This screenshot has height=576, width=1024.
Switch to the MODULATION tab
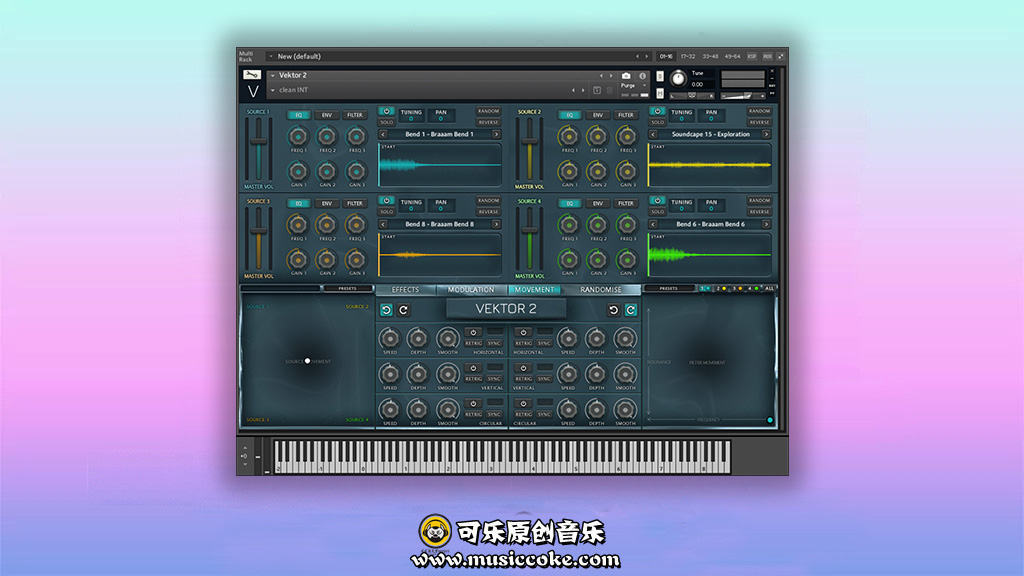[x=471, y=289]
